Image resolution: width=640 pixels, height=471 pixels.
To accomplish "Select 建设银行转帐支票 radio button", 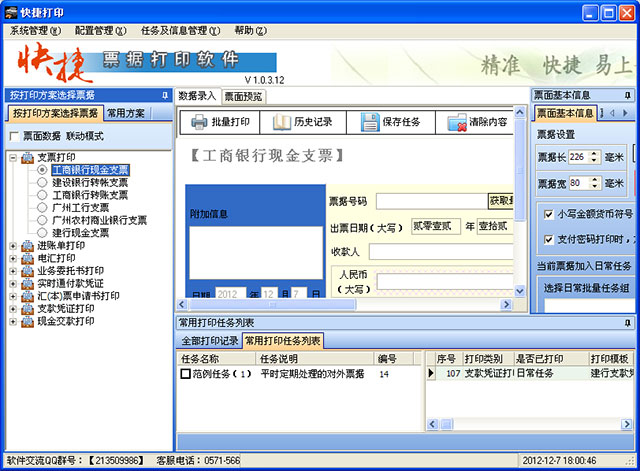I will pyautogui.click(x=42, y=182).
